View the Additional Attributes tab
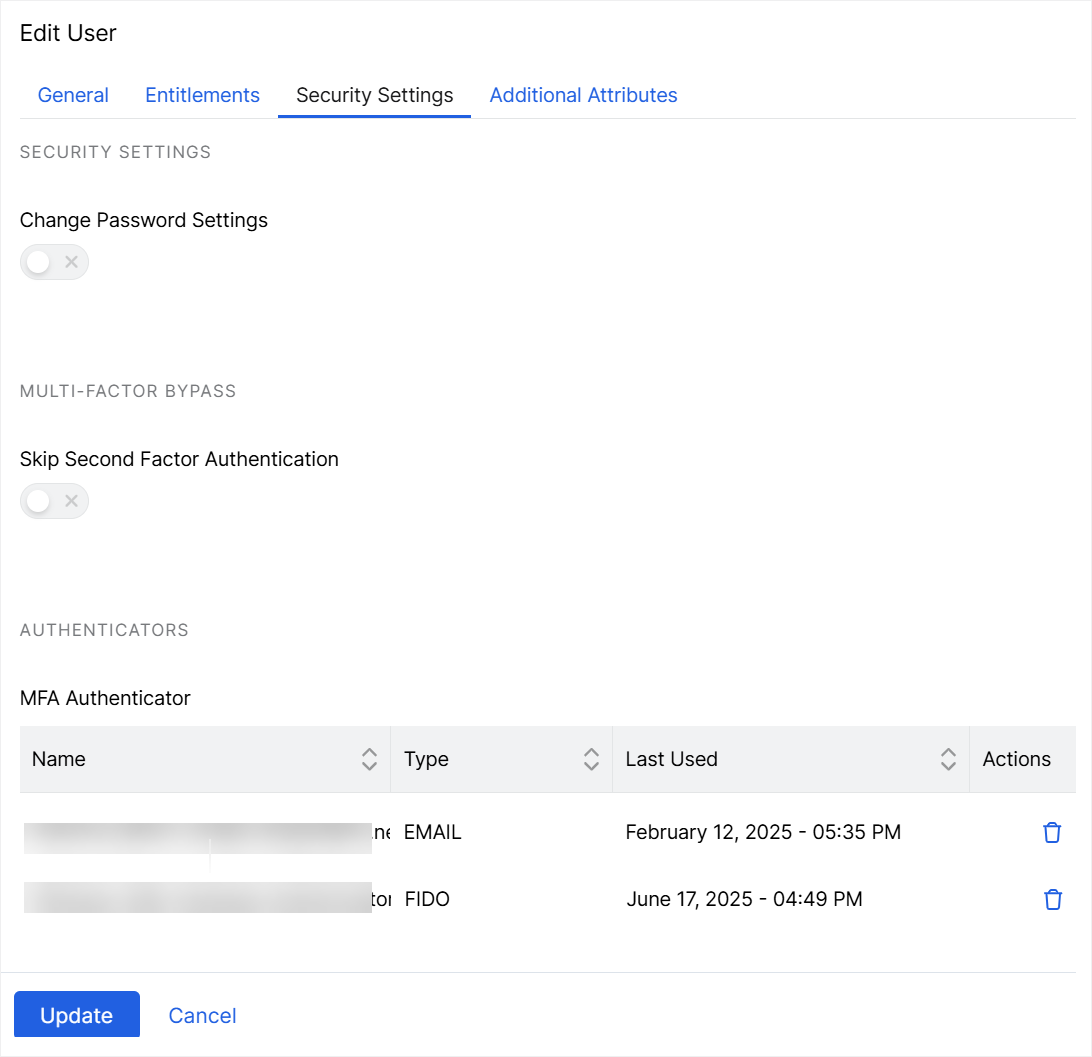The height and width of the screenshot is (1057, 1092). click(x=583, y=95)
